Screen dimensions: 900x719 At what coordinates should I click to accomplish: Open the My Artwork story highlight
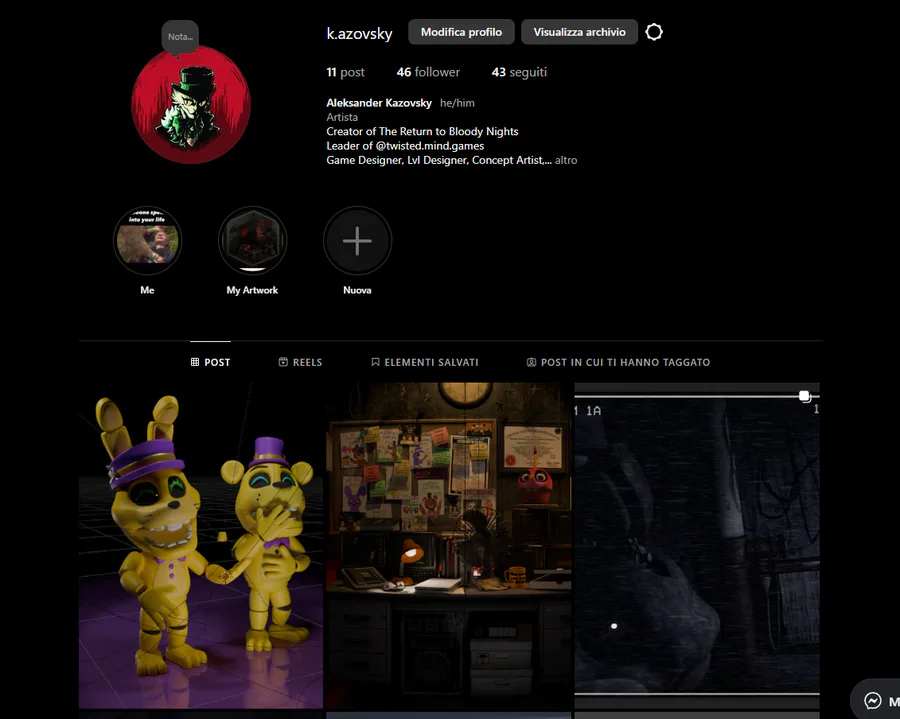click(x=252, y=240)
